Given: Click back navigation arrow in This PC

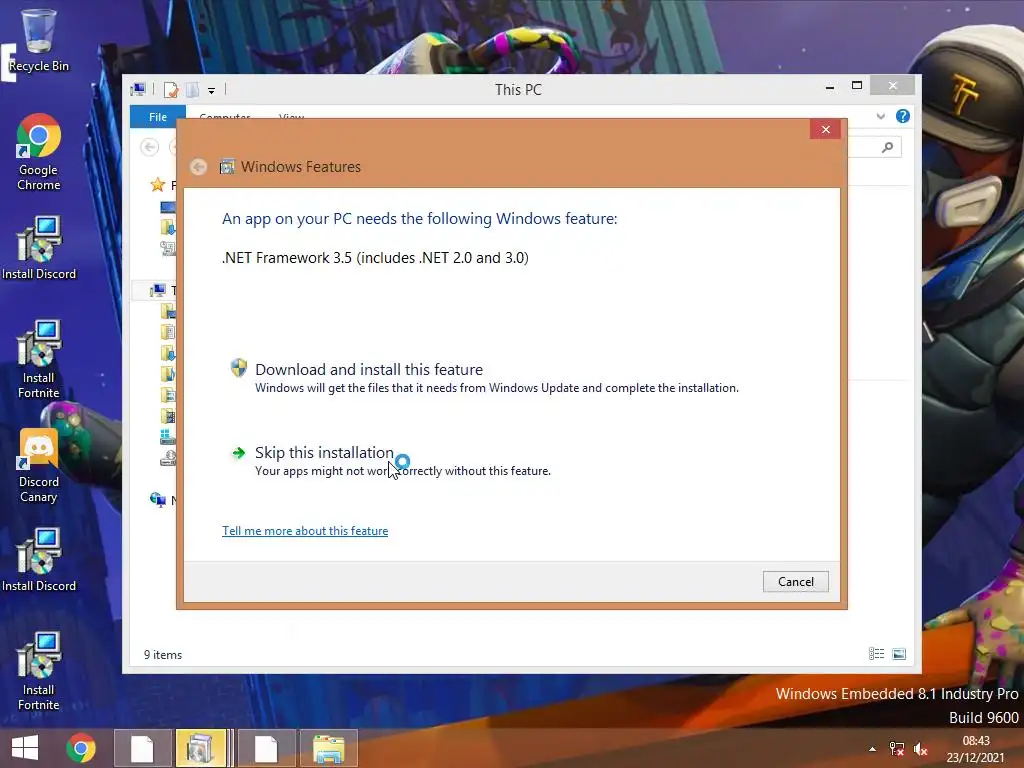Looking at the screenshot, I should pyautogui.click(x=150, y=147).
